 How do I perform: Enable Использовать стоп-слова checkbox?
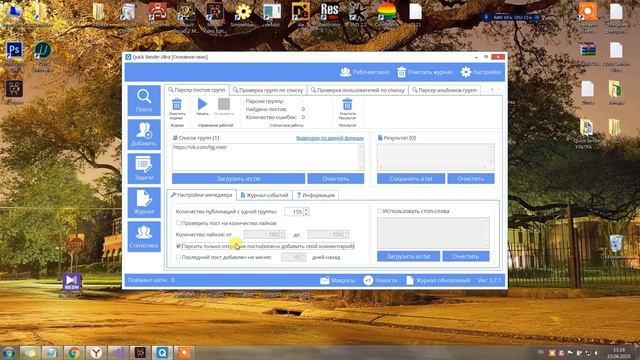380,211
